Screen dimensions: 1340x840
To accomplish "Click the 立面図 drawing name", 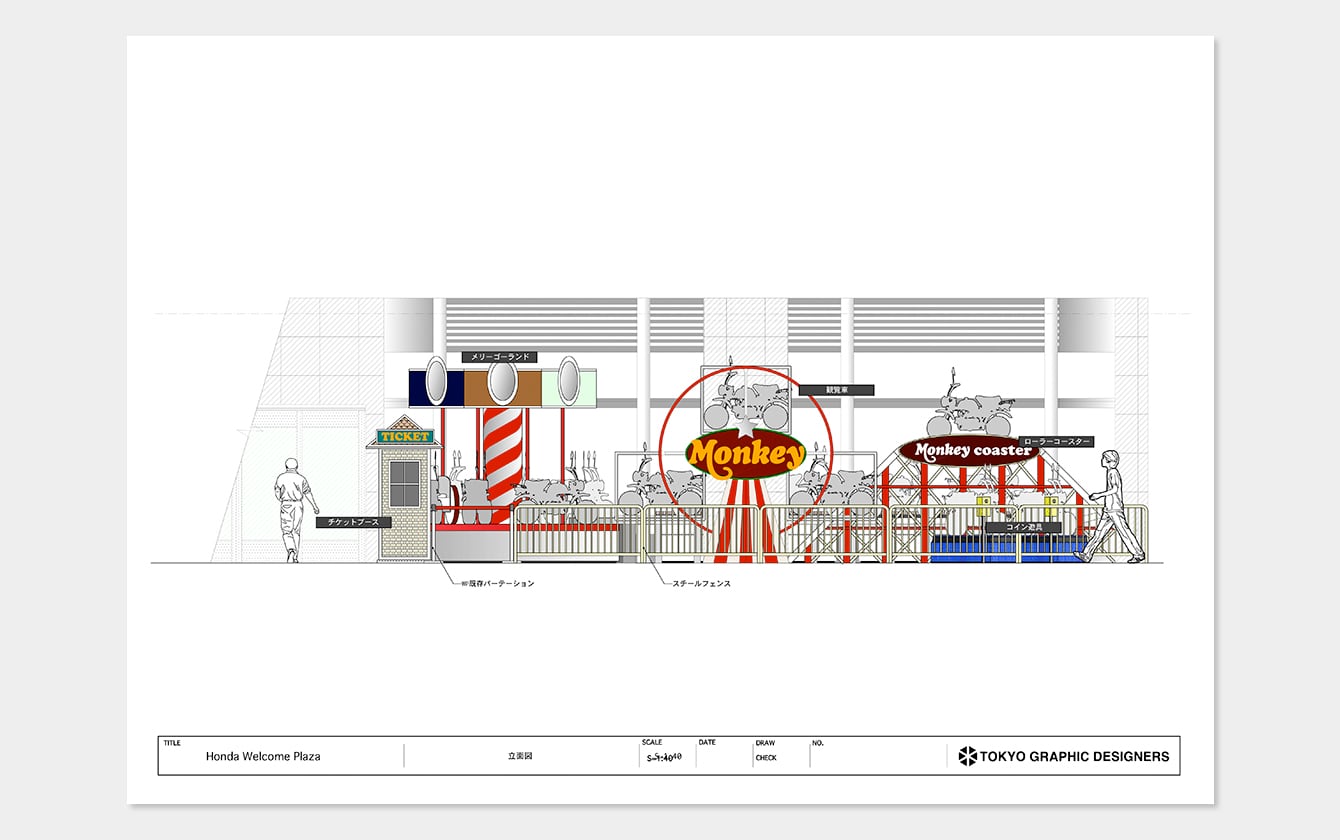I will tap(520, 757).
